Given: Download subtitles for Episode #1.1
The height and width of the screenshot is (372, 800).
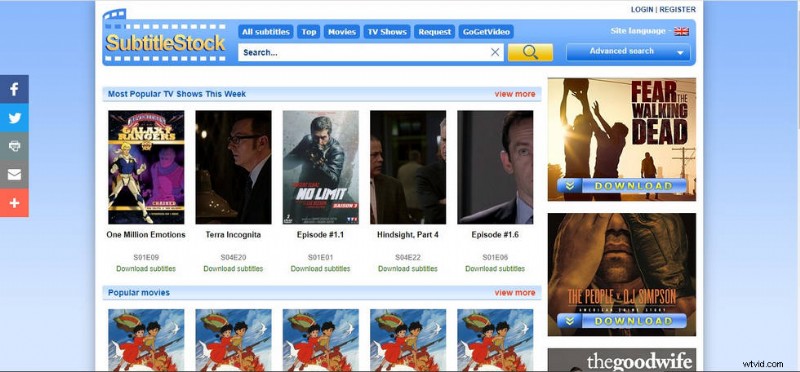Looking at the screenshot, I should point(320,268).
